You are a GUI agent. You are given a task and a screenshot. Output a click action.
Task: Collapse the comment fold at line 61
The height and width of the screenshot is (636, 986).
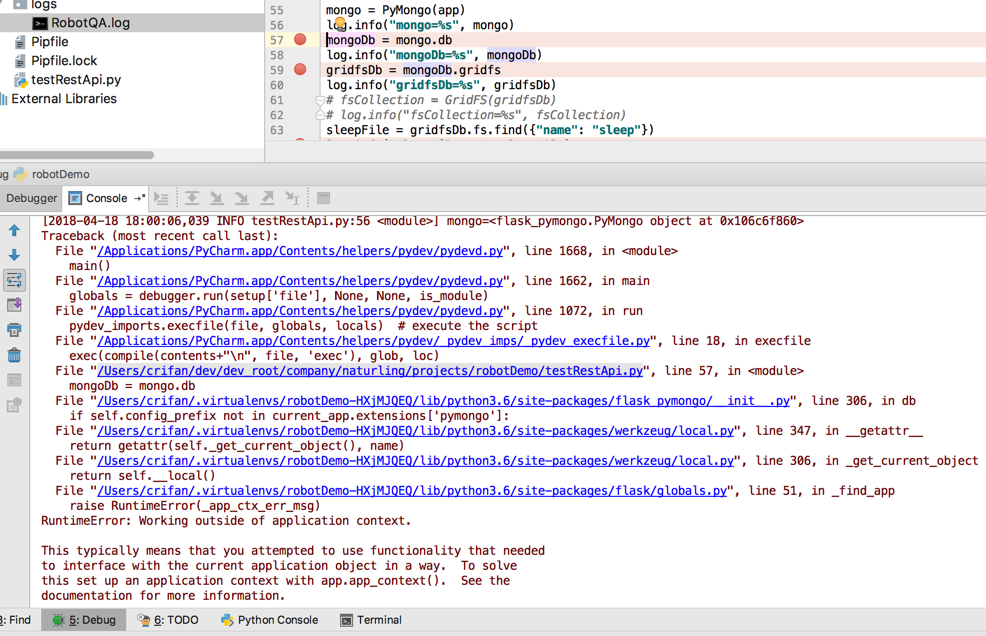pyautogui.click(x=320, y=100)
